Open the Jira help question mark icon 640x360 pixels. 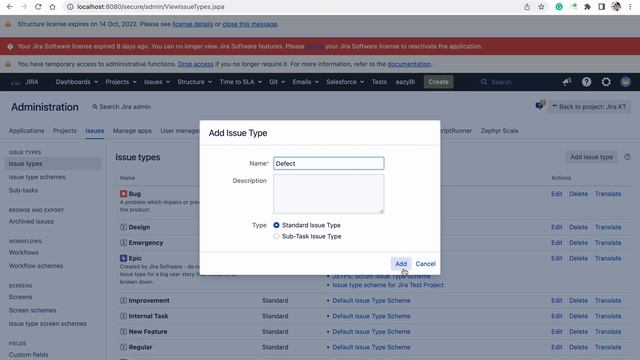(x=587, y=82)
